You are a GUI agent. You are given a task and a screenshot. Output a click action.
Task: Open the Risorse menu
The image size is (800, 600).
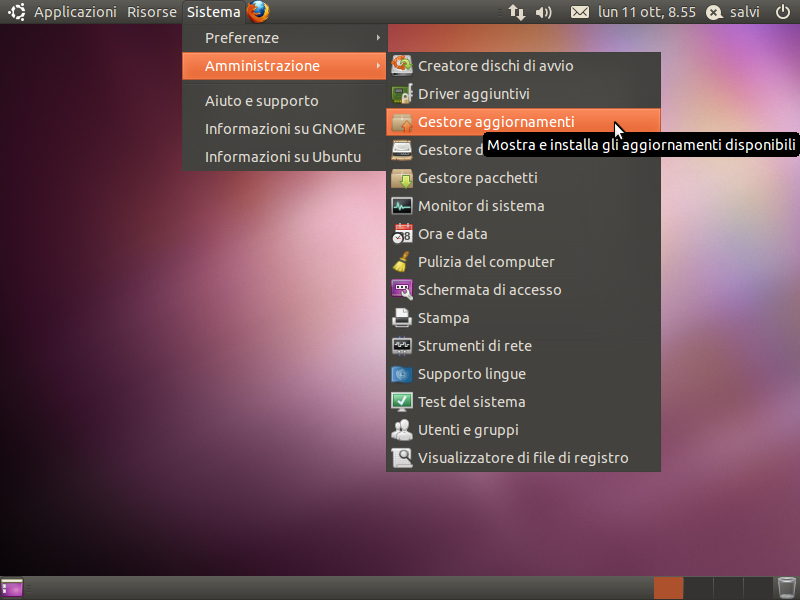tap(152, 12)
